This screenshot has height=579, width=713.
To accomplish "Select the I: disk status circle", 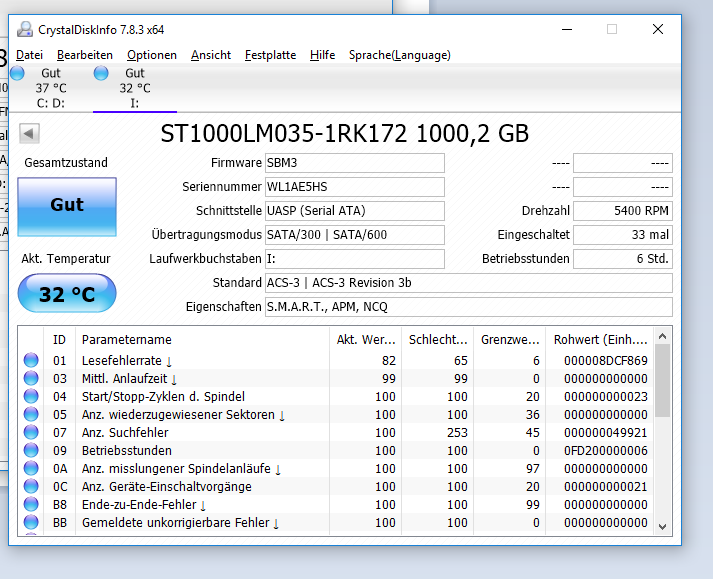I will pyautogui.click(x=101, y=73).
